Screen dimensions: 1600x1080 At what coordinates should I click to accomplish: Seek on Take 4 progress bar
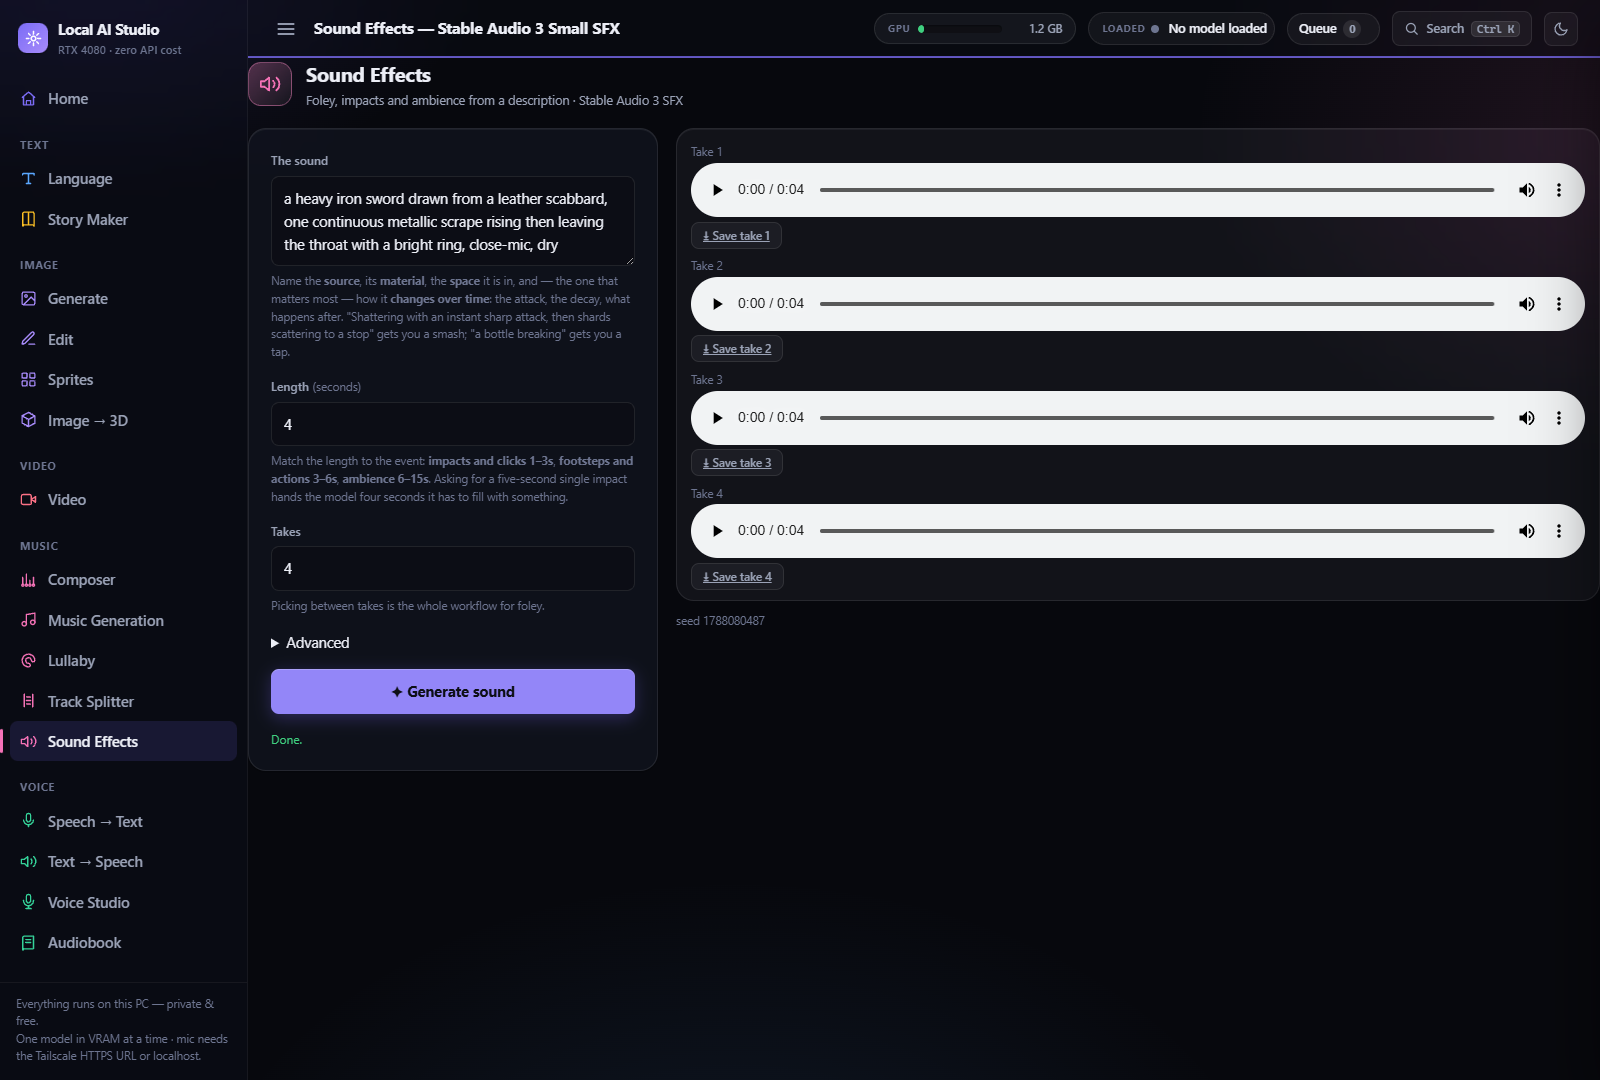point(1157,531)
